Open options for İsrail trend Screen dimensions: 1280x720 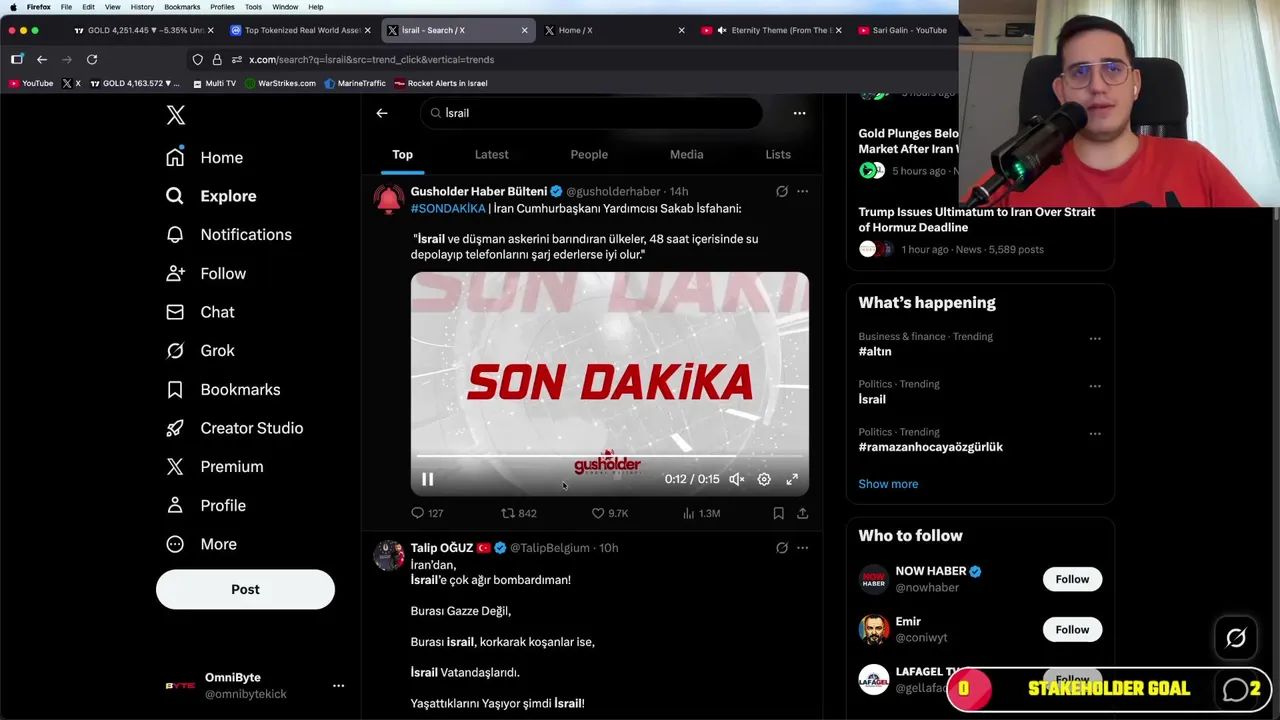point(1095,386)
